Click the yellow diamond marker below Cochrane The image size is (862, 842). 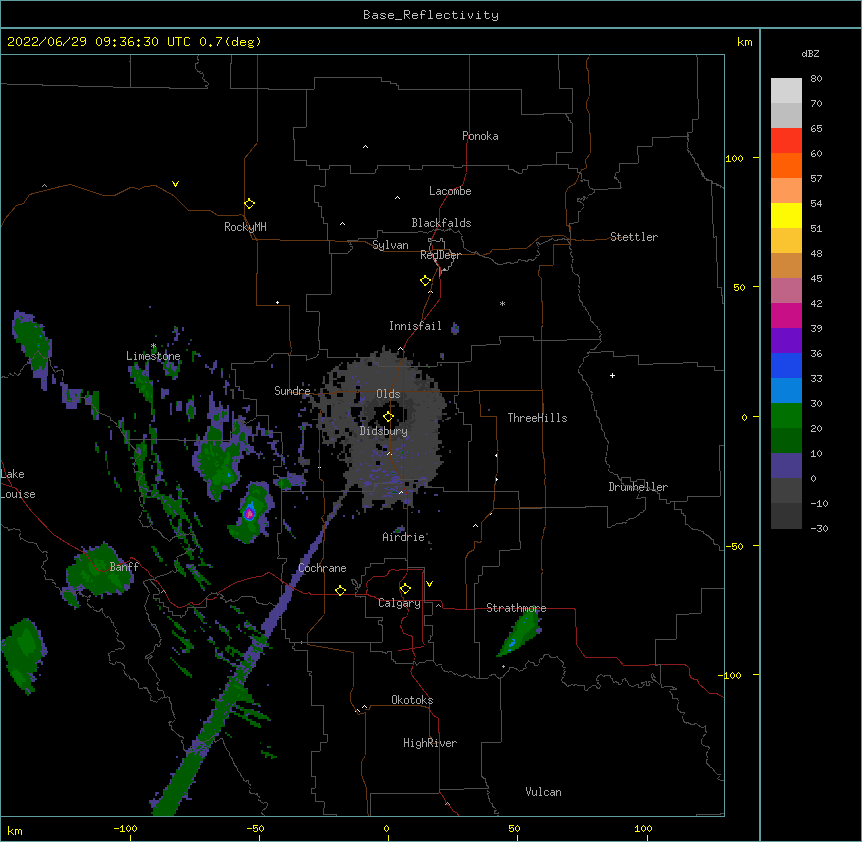point(341,590)
